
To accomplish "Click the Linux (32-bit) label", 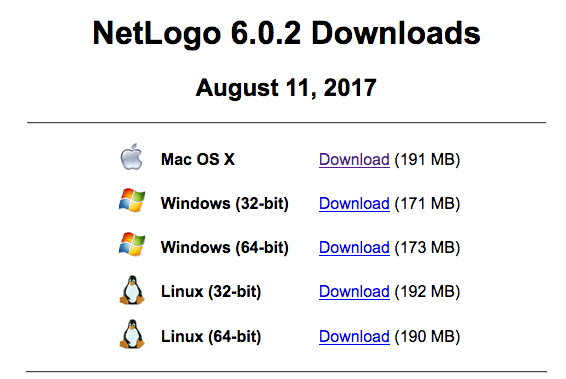I will [x=211, y=292].
